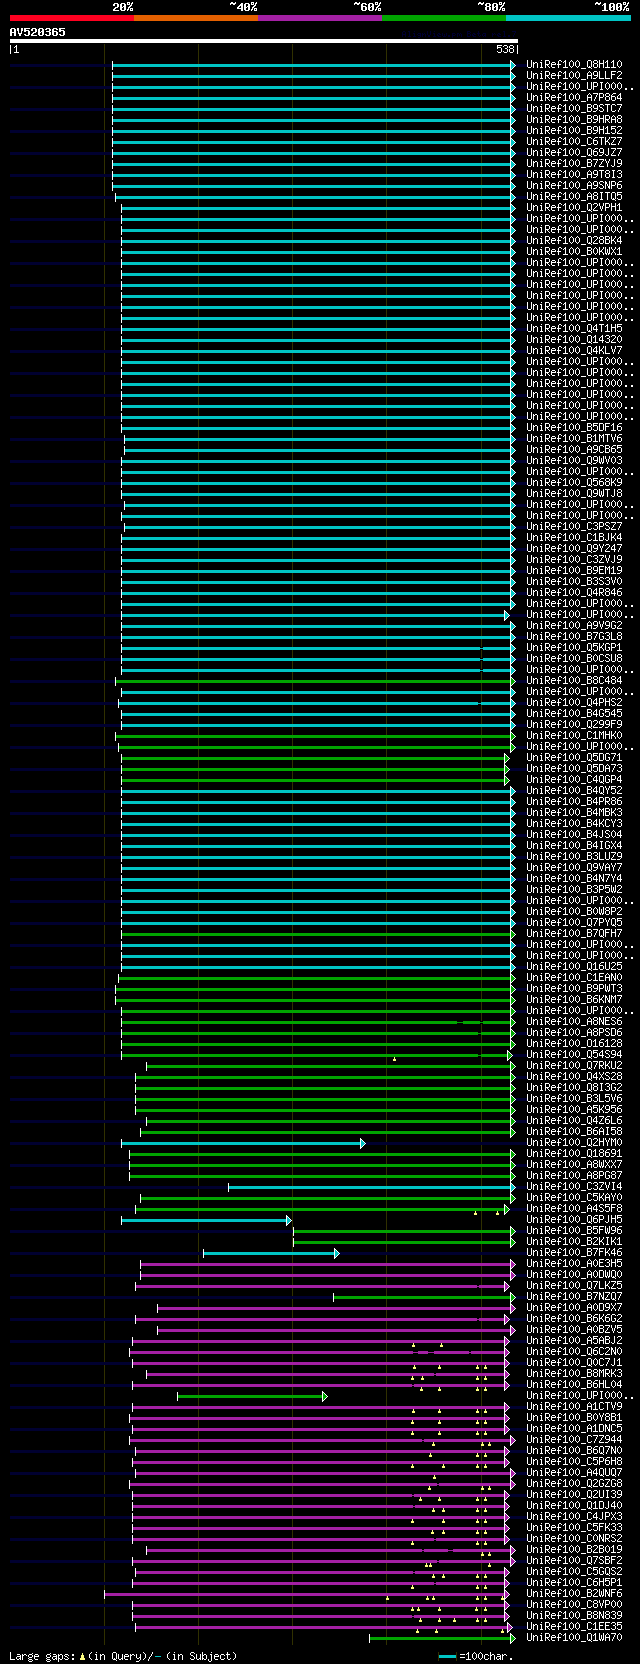Select the UniRef100_C1MHK0 label
The image size is (640, 1664).
[x=574, y=736]
